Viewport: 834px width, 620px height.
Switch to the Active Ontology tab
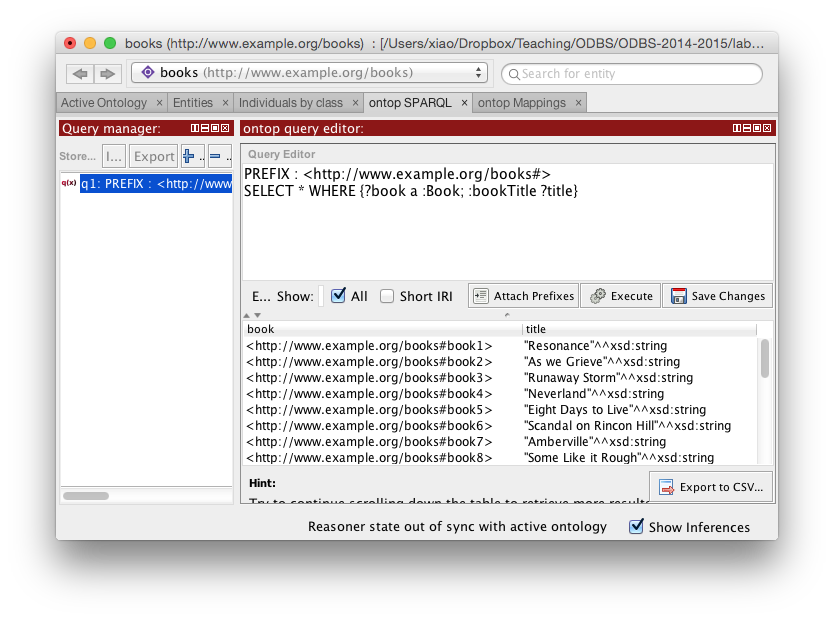coord(104,103)
